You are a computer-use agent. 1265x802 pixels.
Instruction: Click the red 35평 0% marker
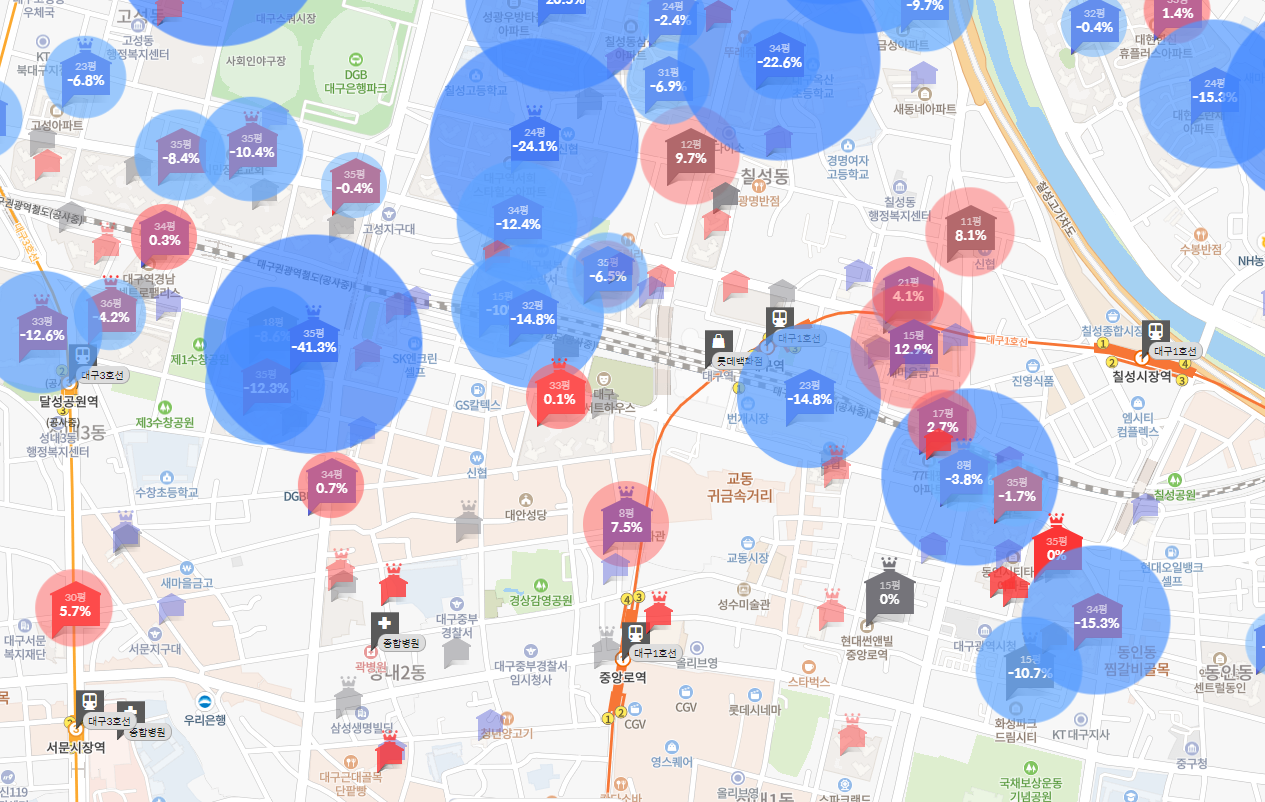point(1056,549)
